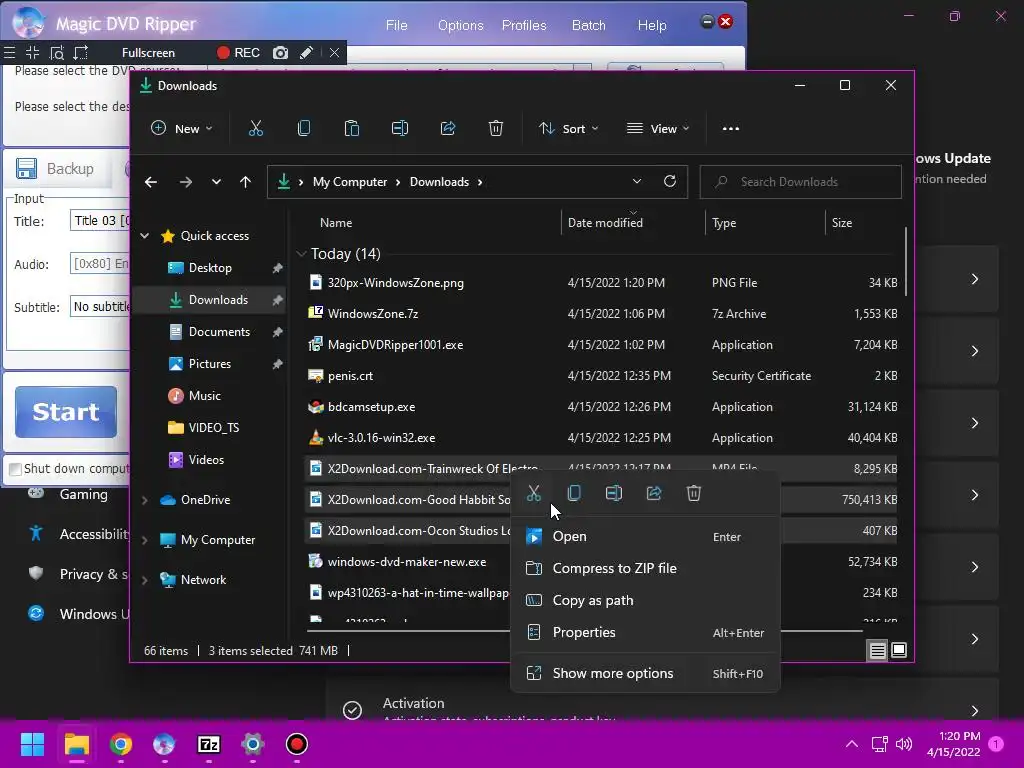
Task: Choose Copy as path
Action: coord(645,600)
